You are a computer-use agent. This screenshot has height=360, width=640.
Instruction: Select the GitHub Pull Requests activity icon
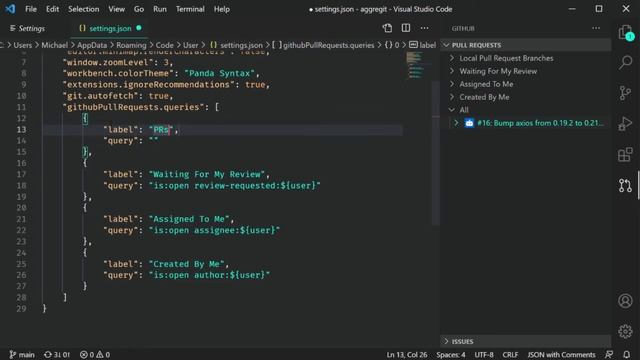(625, 185)
